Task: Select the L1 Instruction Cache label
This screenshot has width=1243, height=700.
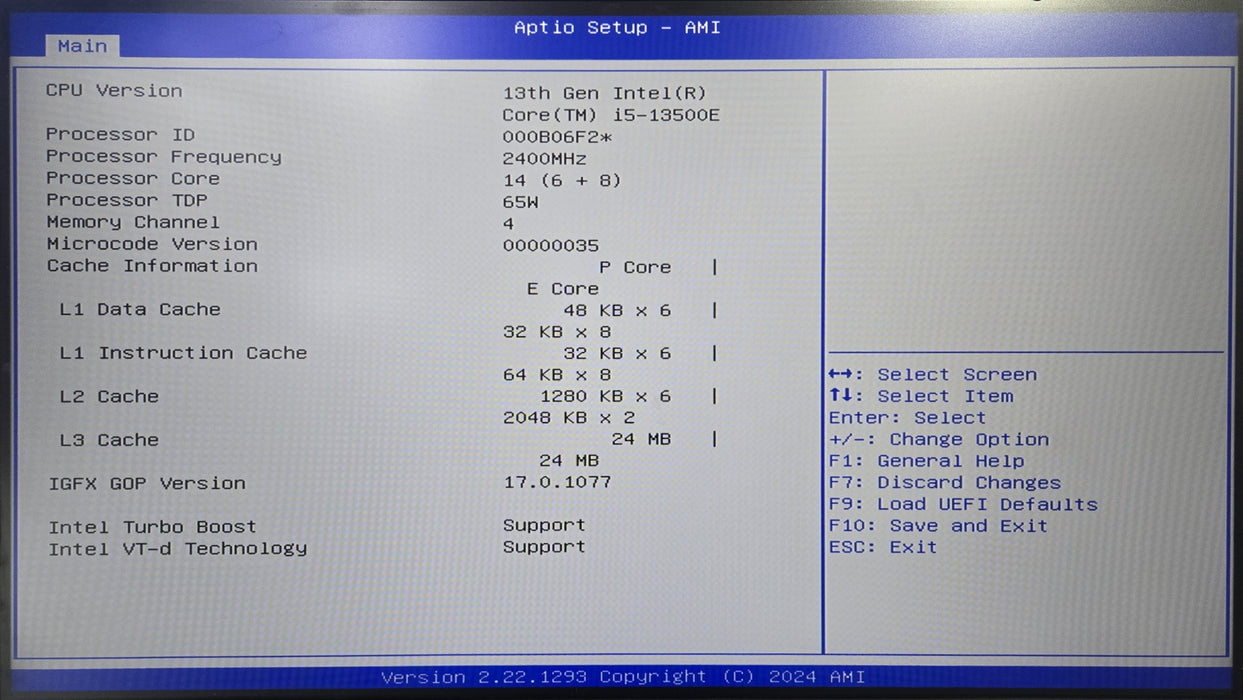Action: click(x=182, y=353)
